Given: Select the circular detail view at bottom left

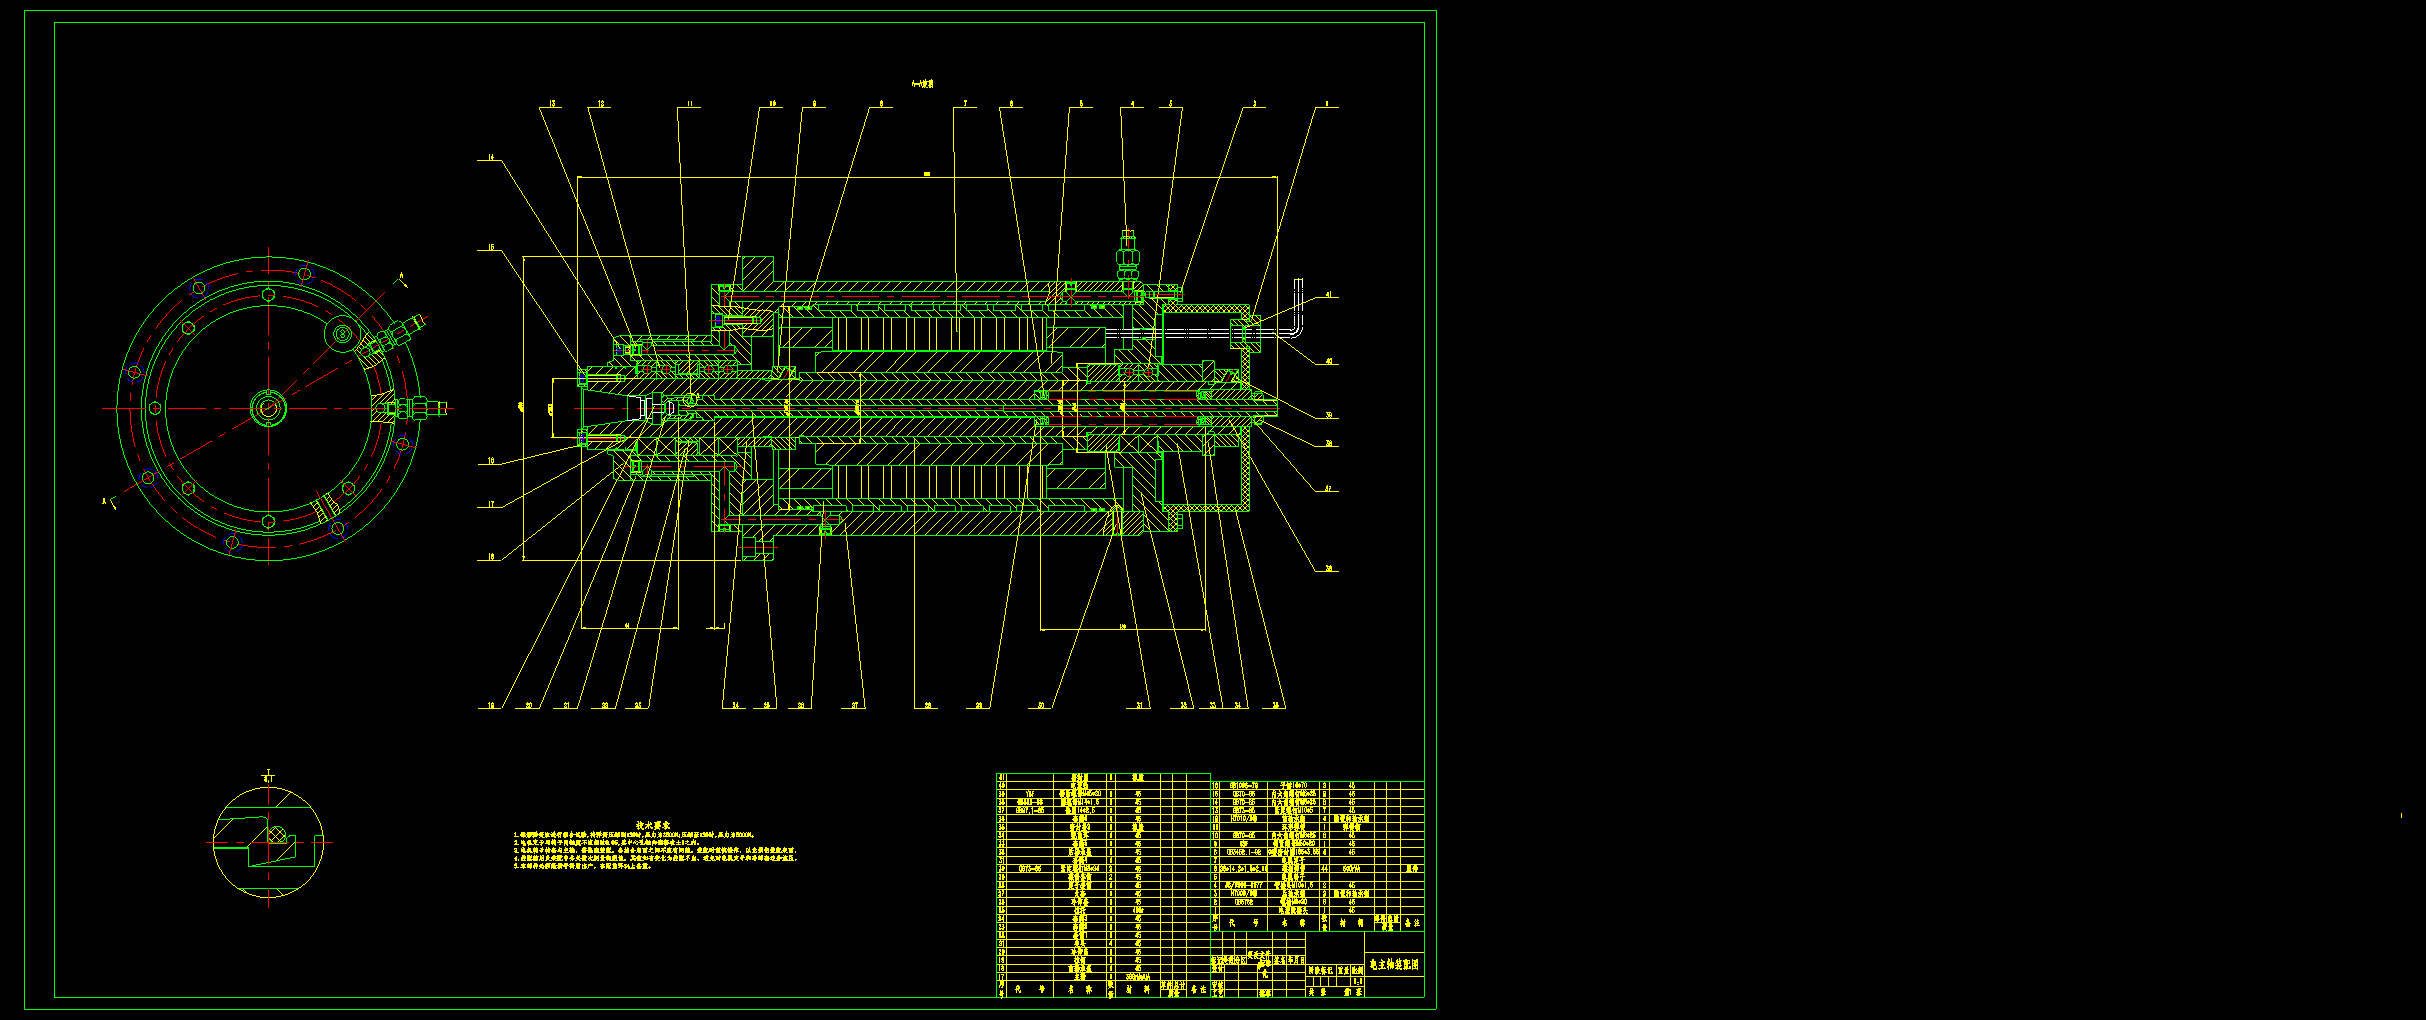Looking at the screenshot, I should 268,842.
